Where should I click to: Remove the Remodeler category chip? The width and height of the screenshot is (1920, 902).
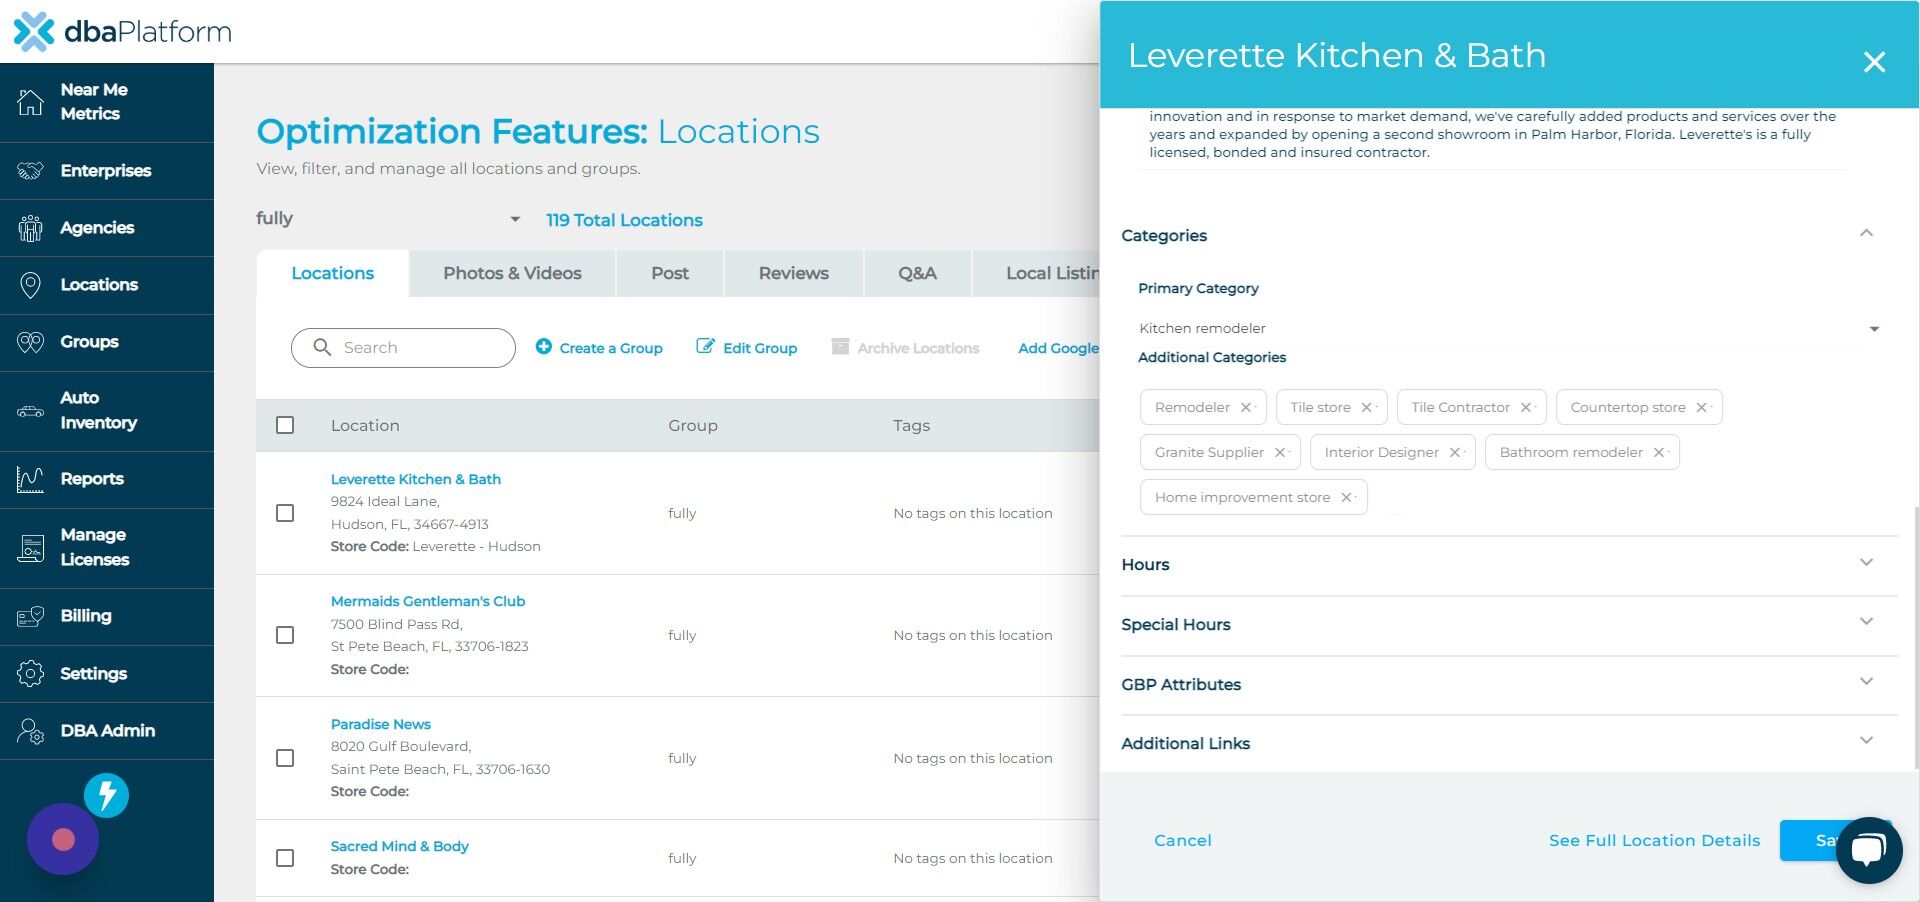pyautogui.click(x=1246, y=407)
